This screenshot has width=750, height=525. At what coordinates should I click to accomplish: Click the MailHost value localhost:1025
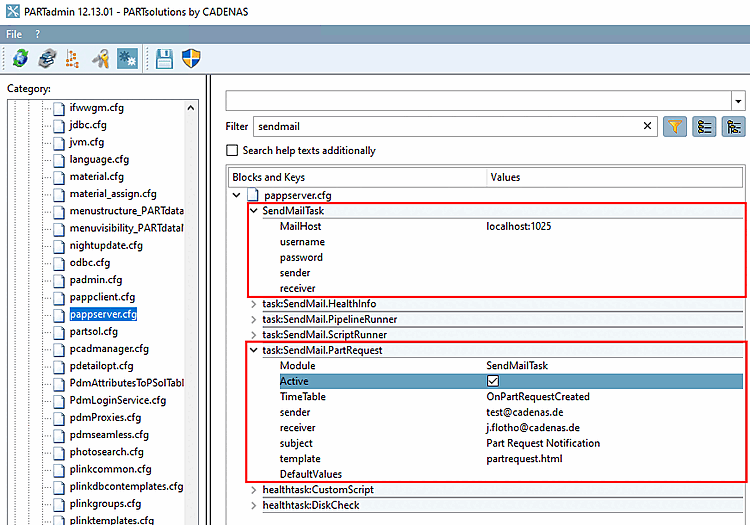(518, 226)
